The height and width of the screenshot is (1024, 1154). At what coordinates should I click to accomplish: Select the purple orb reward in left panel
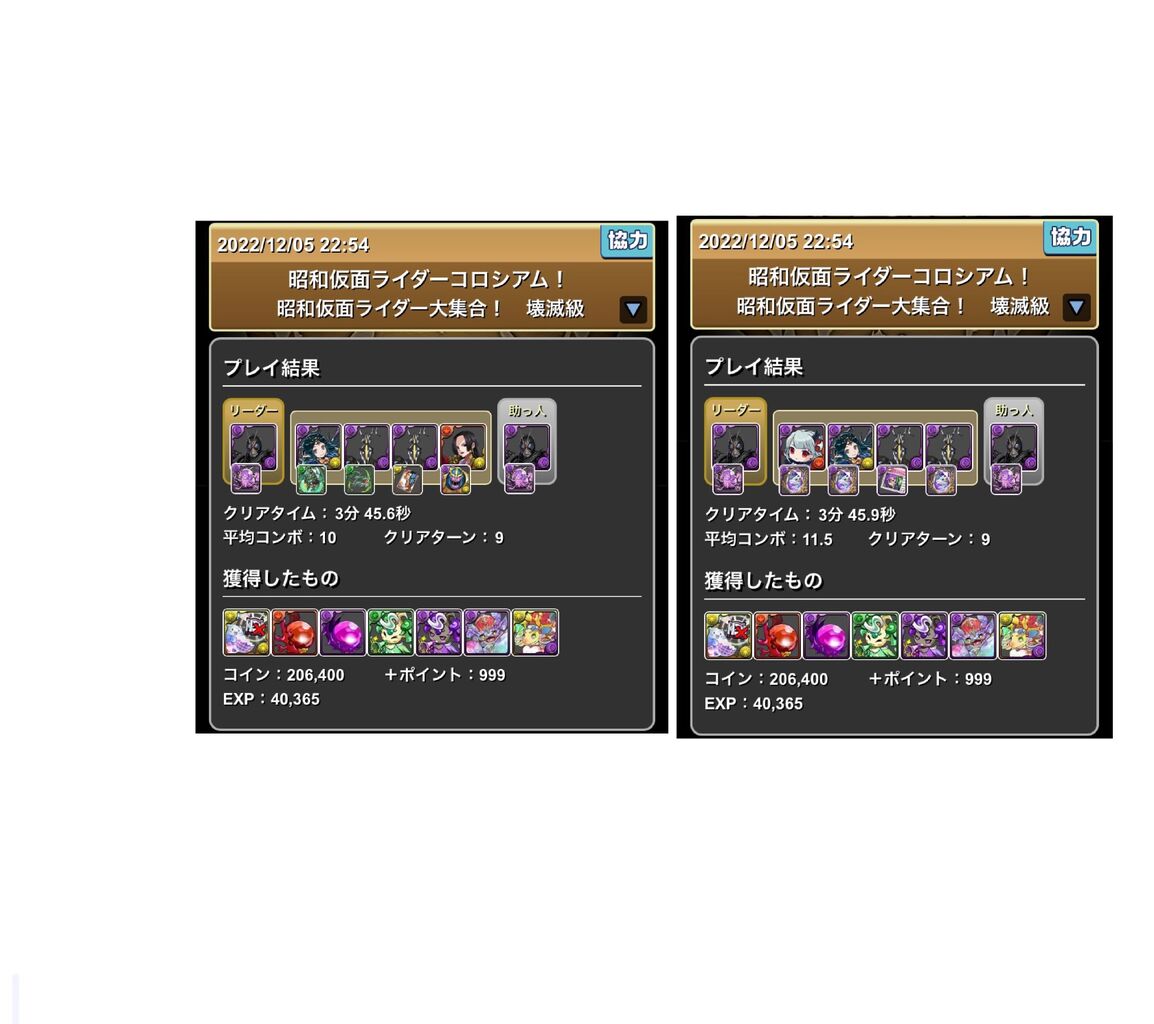click(342, 632)
